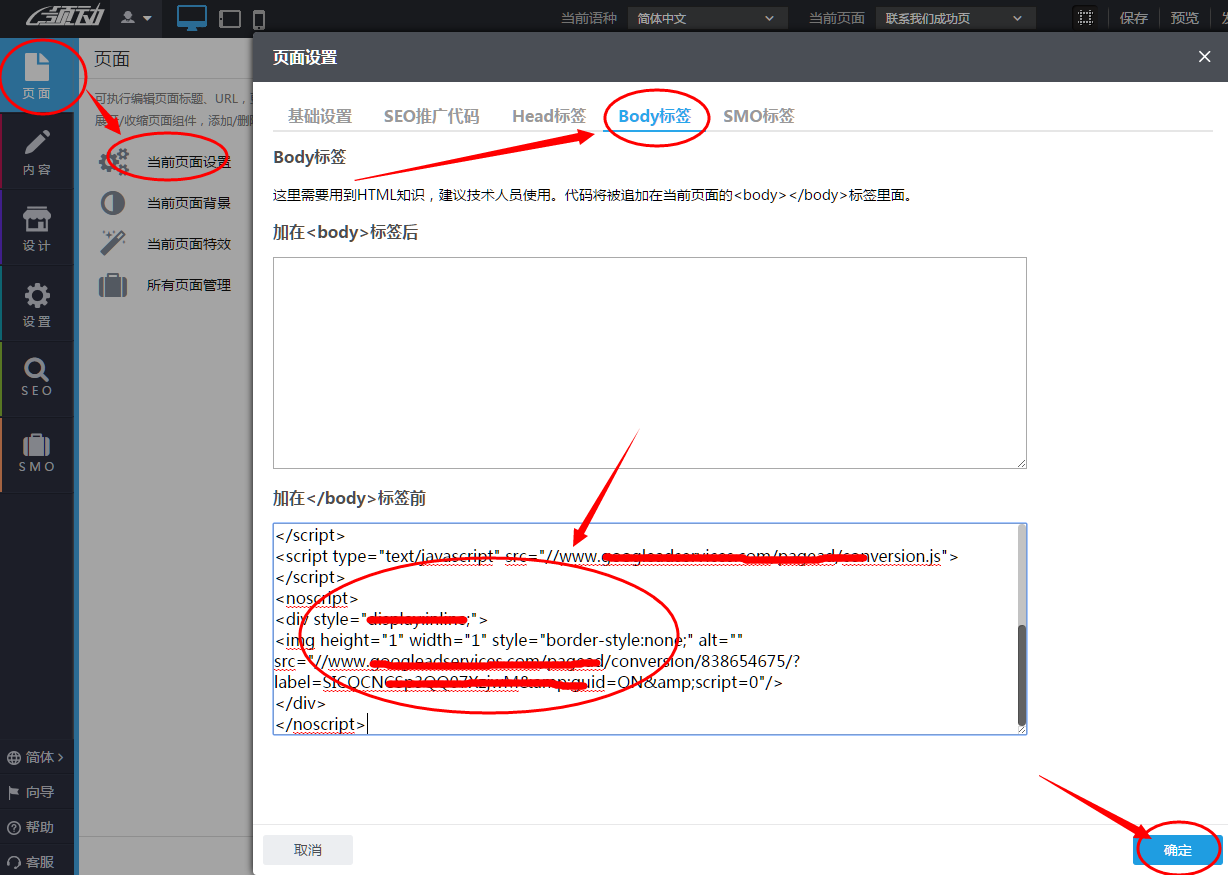Cancel the dialog via 取消

[x=307, y=849]
